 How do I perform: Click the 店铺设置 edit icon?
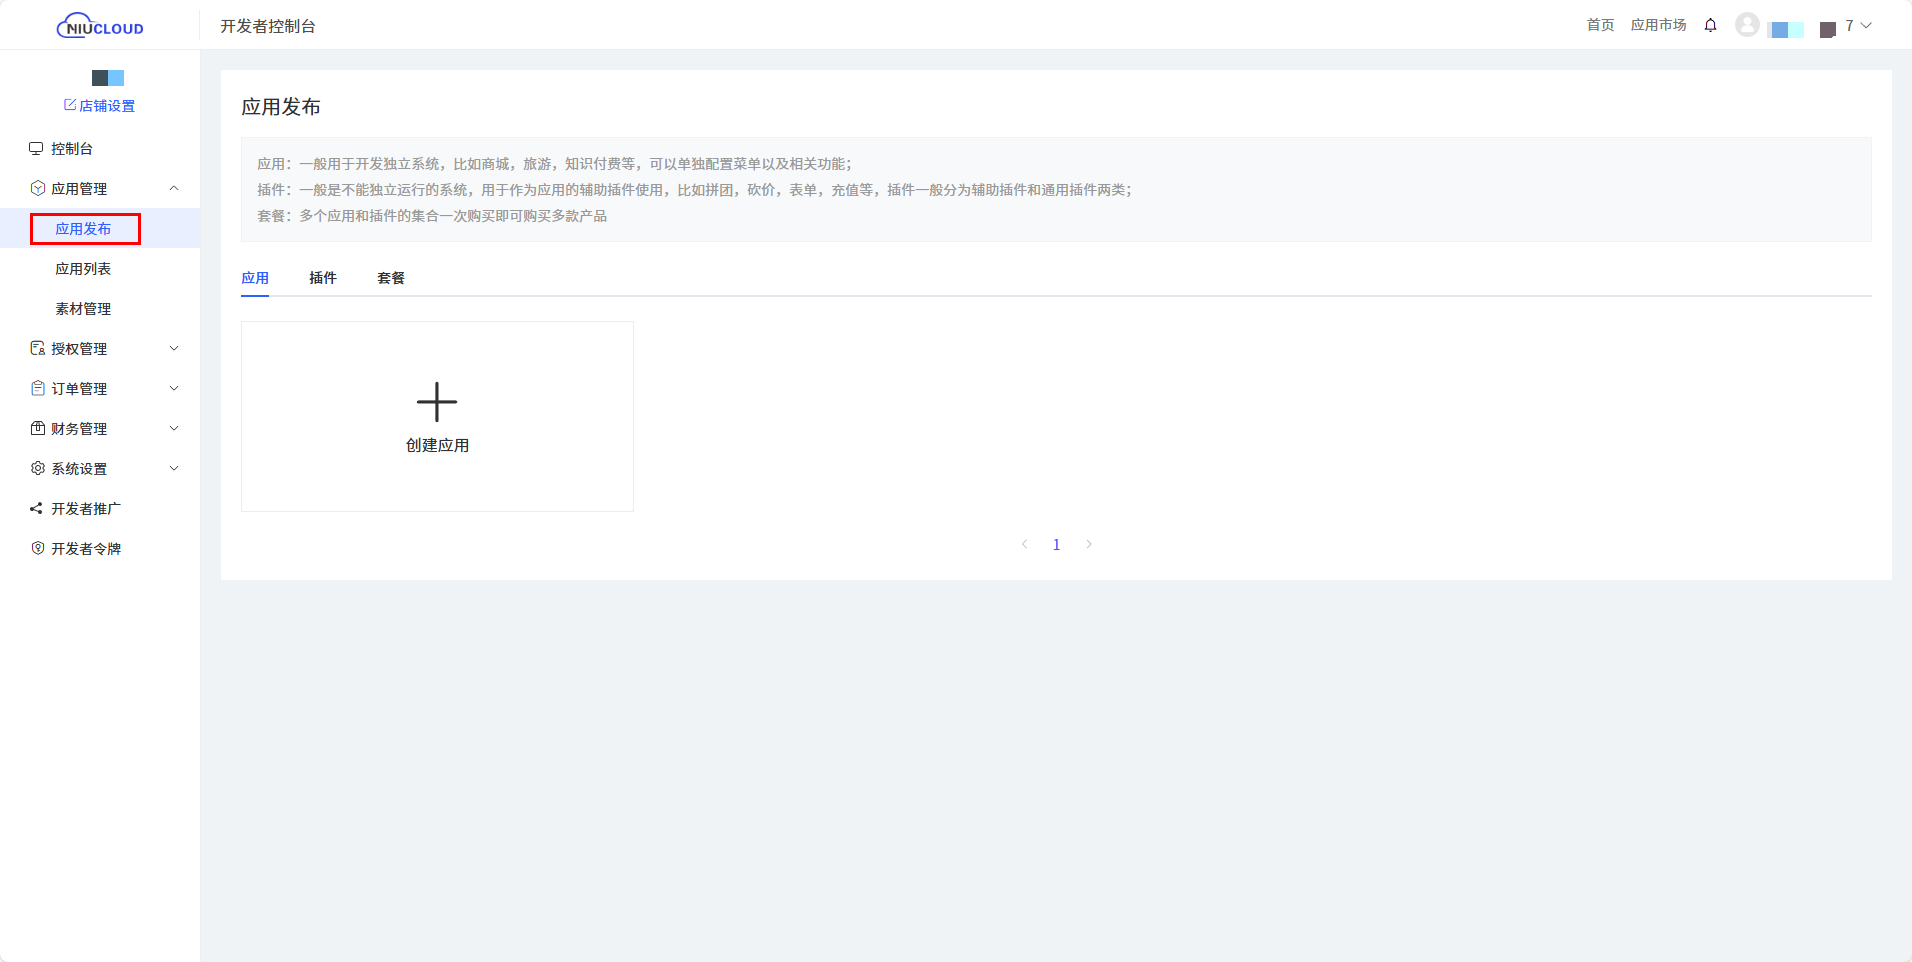point(70,105)
